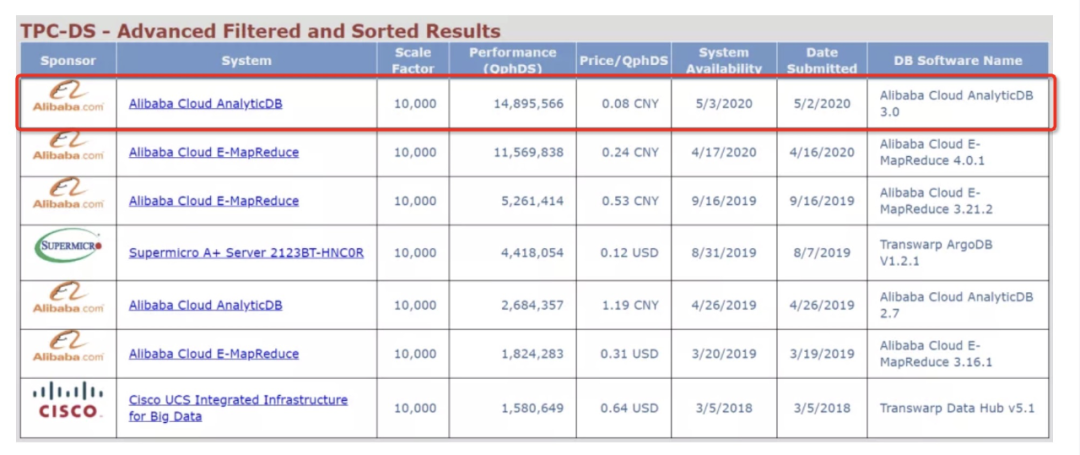
Task: Open the E-MapReduce link with 11,569,838 QphDS
Action: [x=213, y=152]
